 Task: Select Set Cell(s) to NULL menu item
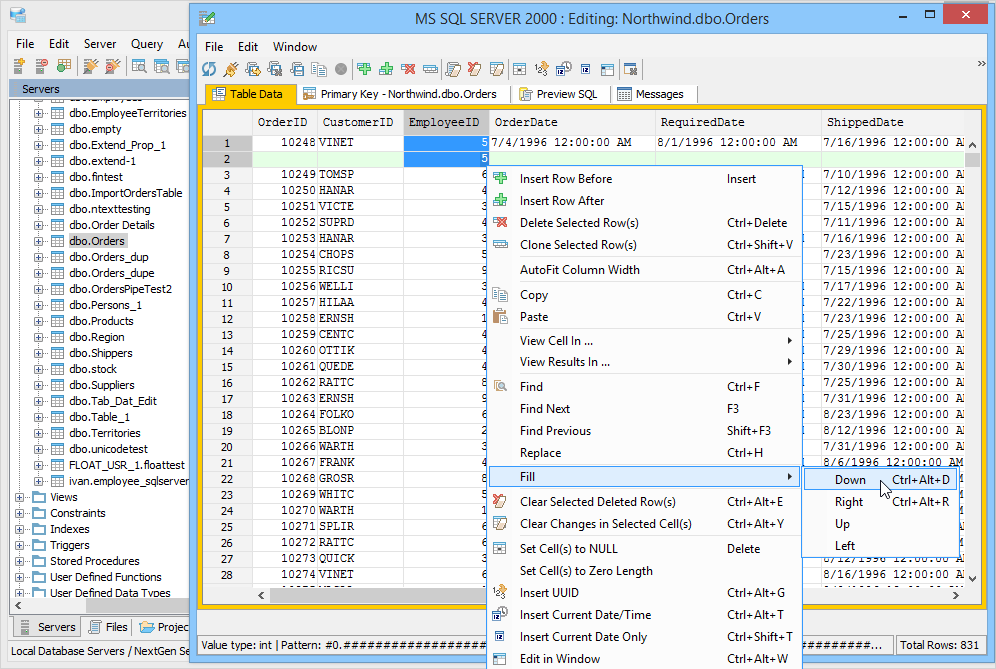pyautogui.click(x=645, y=548)
